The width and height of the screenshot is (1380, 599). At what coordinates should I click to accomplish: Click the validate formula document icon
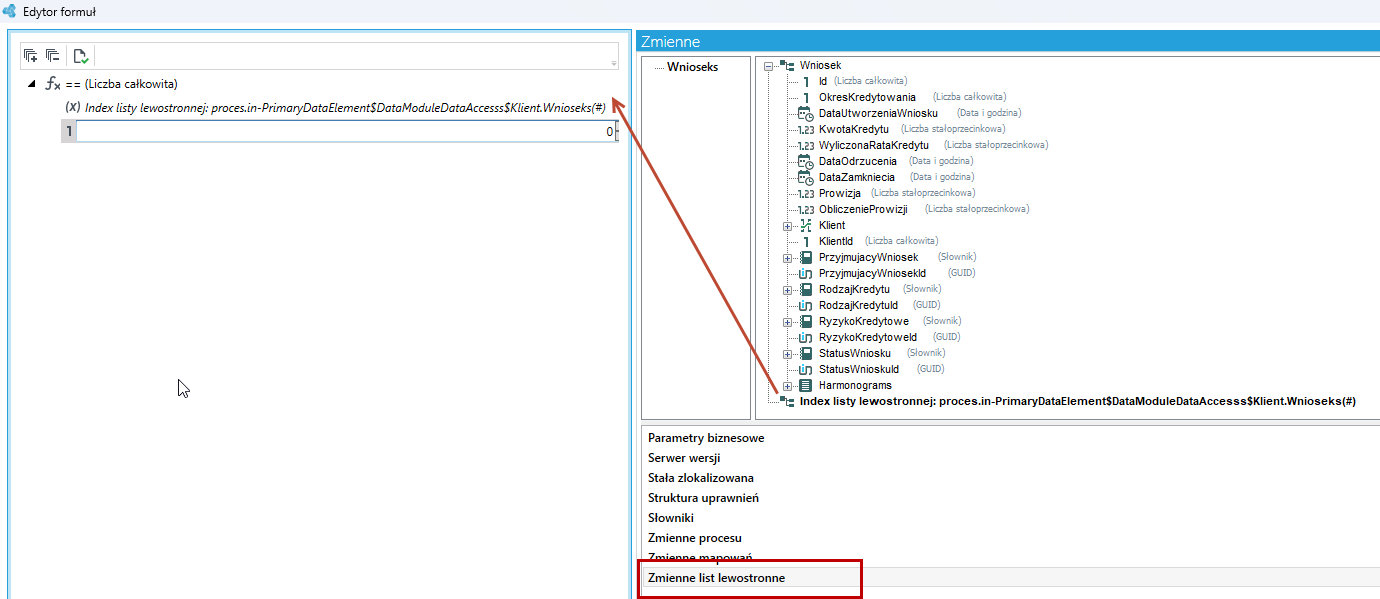(81, 56)
